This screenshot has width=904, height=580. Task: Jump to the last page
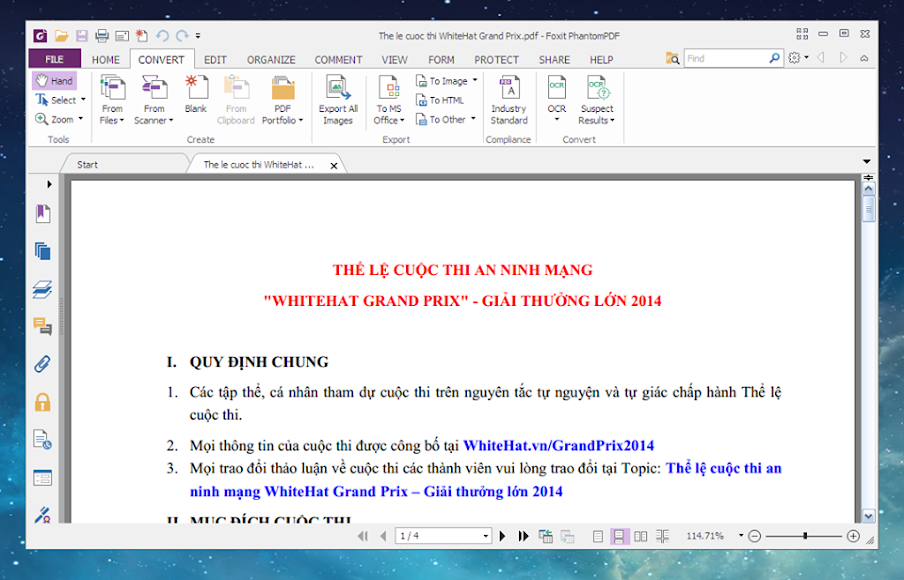[x=523, y=536]
